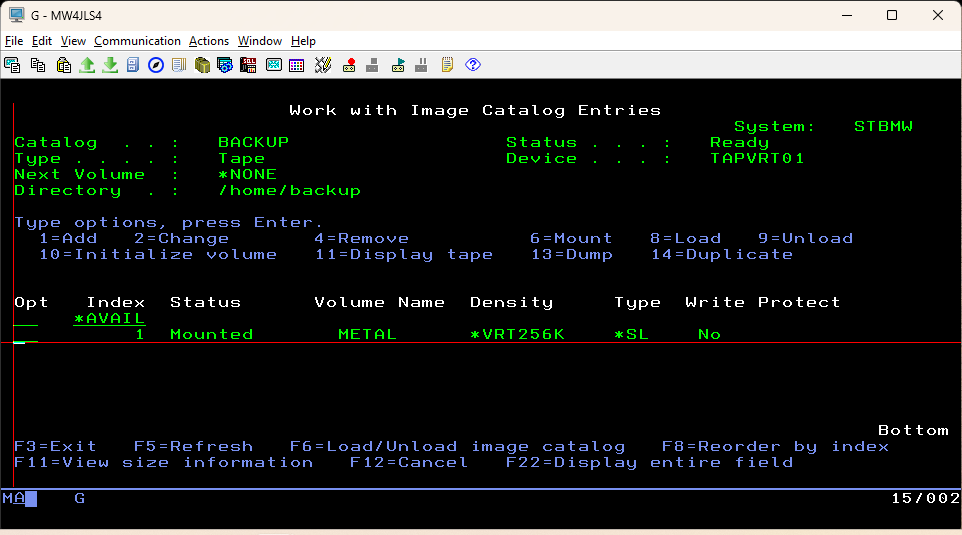Click the 14=Duplicate option text
This screenshot has height=535, width=962.
[x=722, y=254]
